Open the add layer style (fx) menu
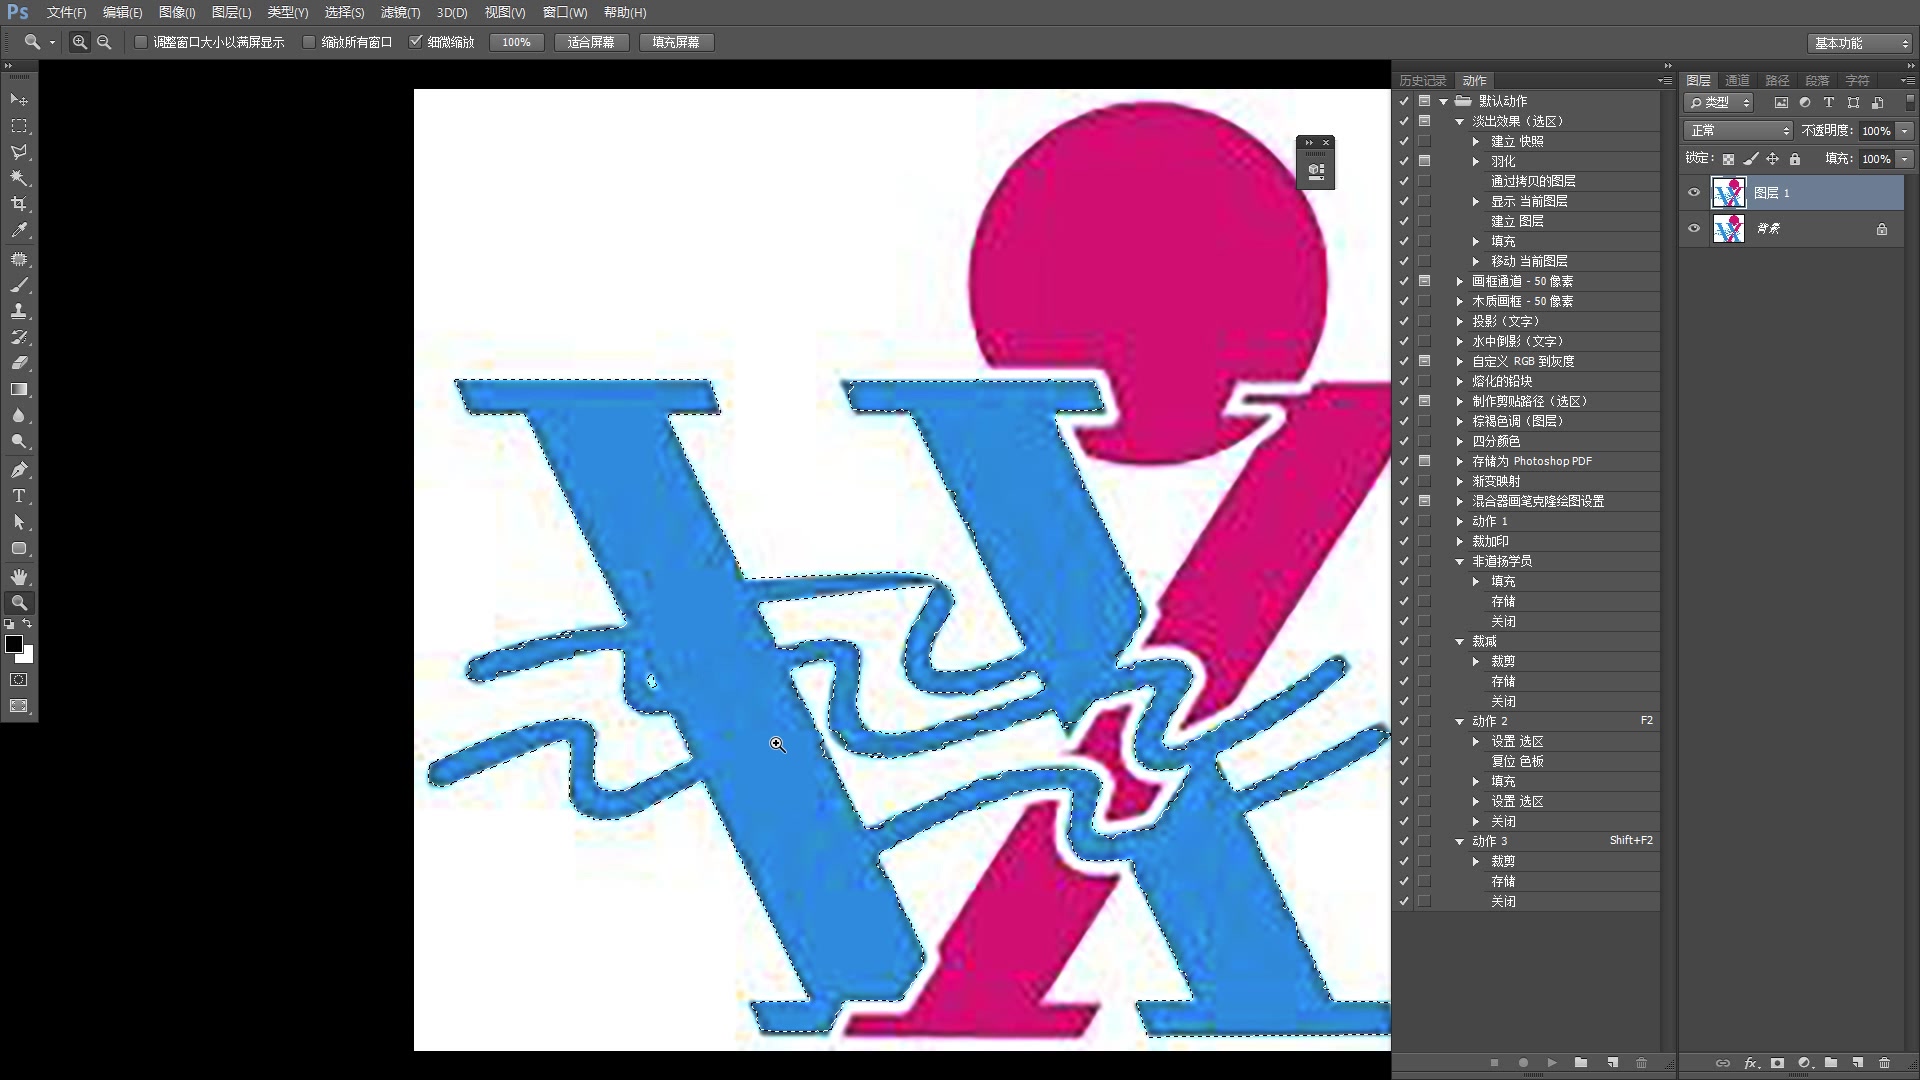Image resolution: width=1920 pixels, height=1080 pixels. [x=1750, y=1063]
